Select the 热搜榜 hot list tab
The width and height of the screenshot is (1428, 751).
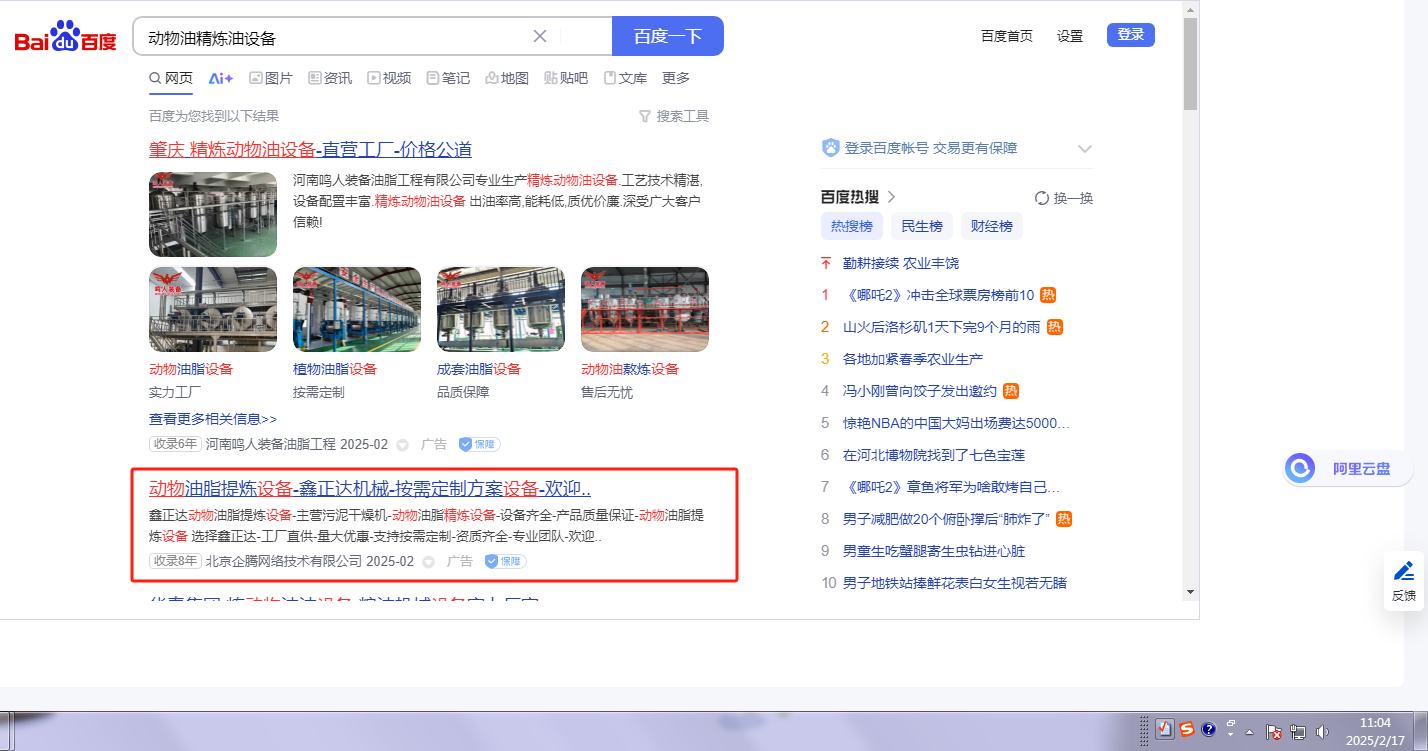tap(852, 226)
